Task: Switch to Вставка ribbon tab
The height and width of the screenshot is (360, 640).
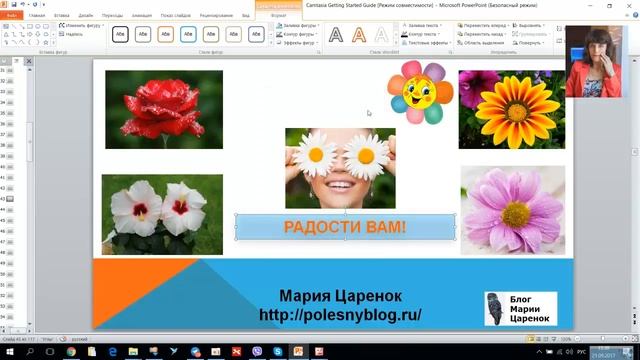Action: (62, 16)
